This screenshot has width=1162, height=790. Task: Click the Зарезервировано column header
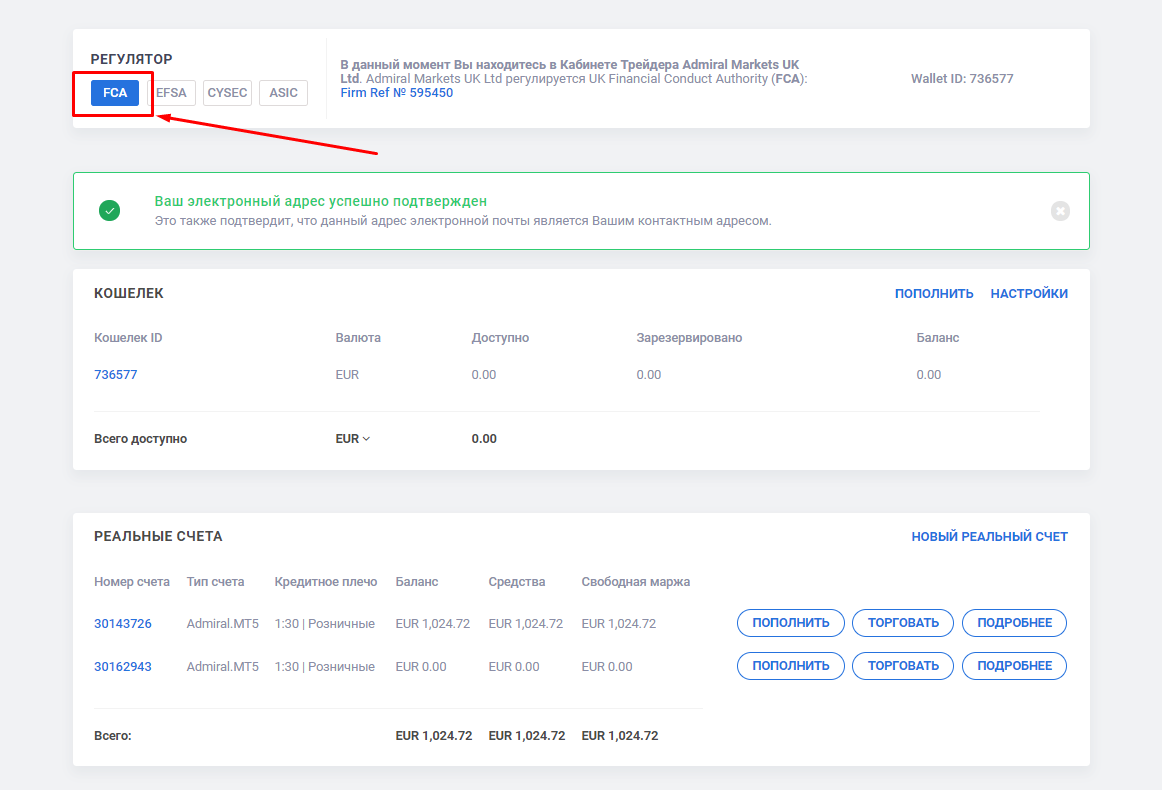[689, 338]
